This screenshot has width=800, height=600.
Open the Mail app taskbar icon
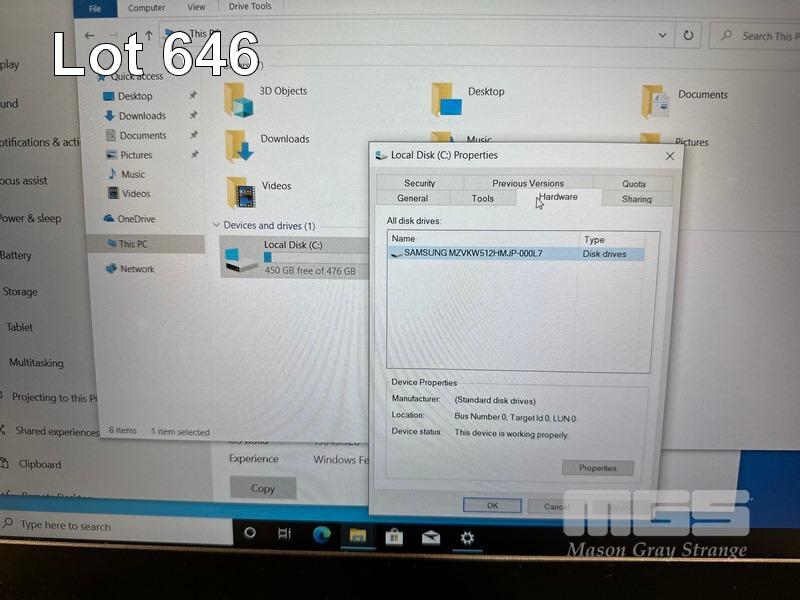pyautogui.click(x=430, y=537)
